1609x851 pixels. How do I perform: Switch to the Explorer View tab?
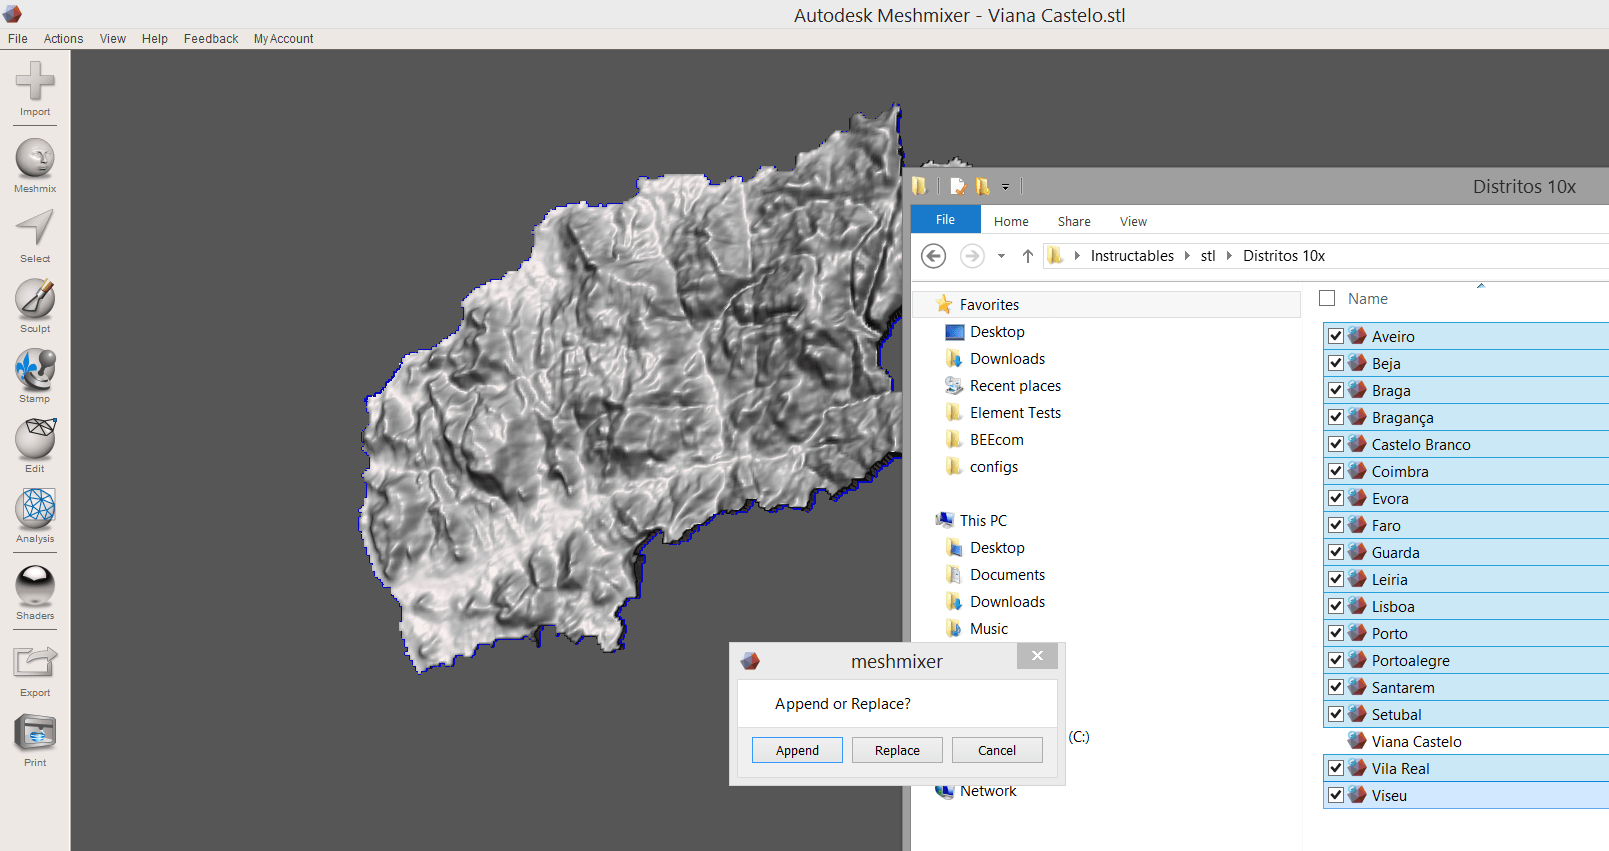pos(1133,222)
